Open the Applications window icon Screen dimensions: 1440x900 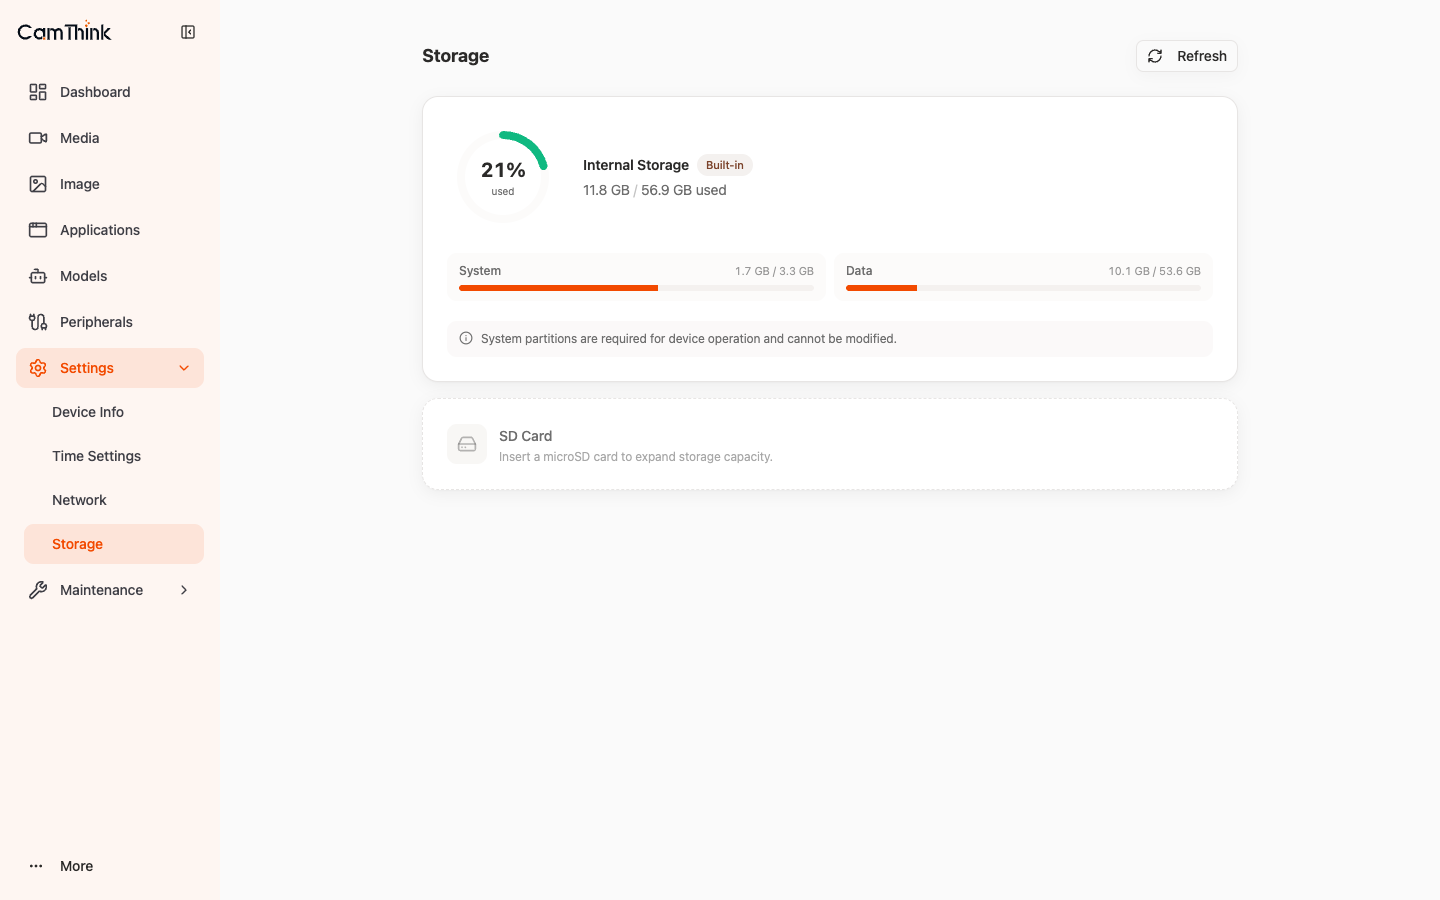(x=38, y=230)
